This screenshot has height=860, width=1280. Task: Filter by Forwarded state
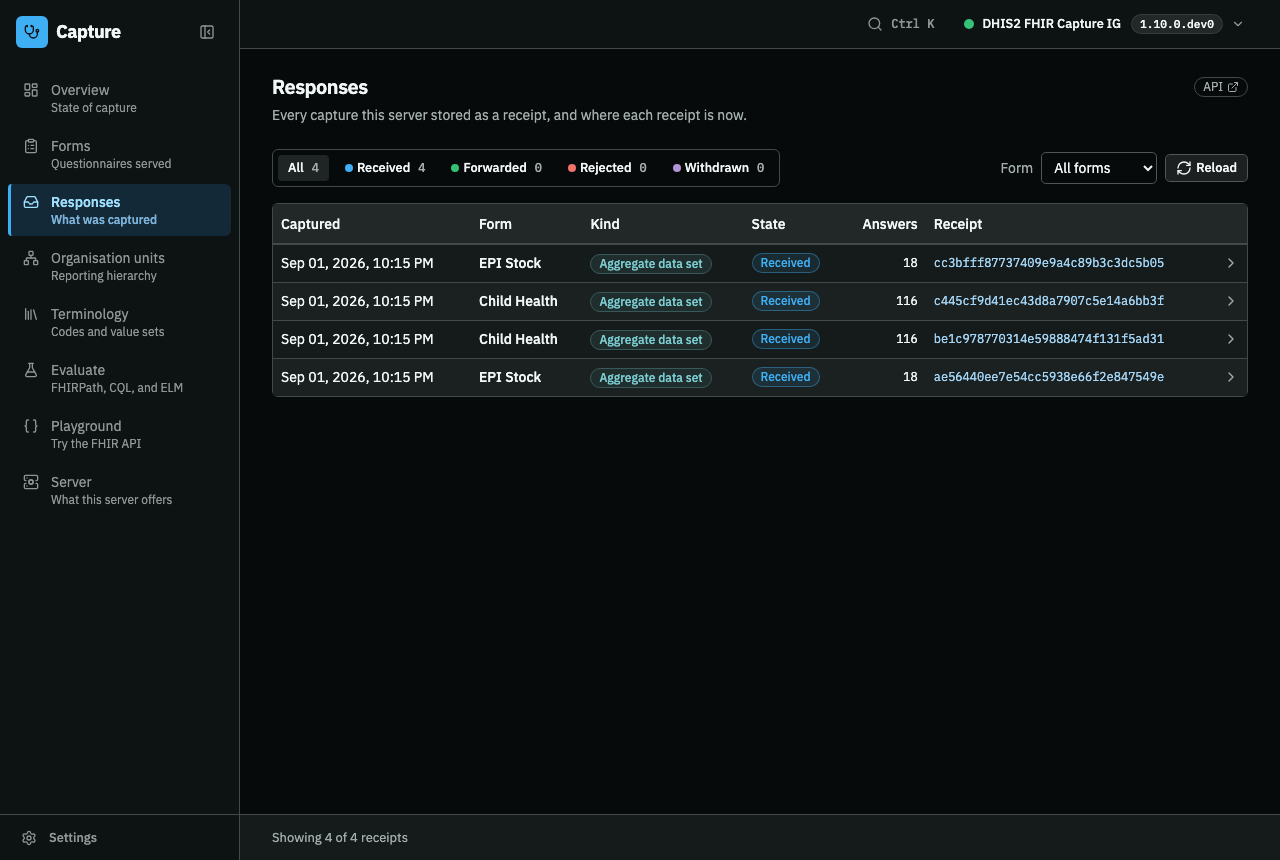(x=496, y=168)
